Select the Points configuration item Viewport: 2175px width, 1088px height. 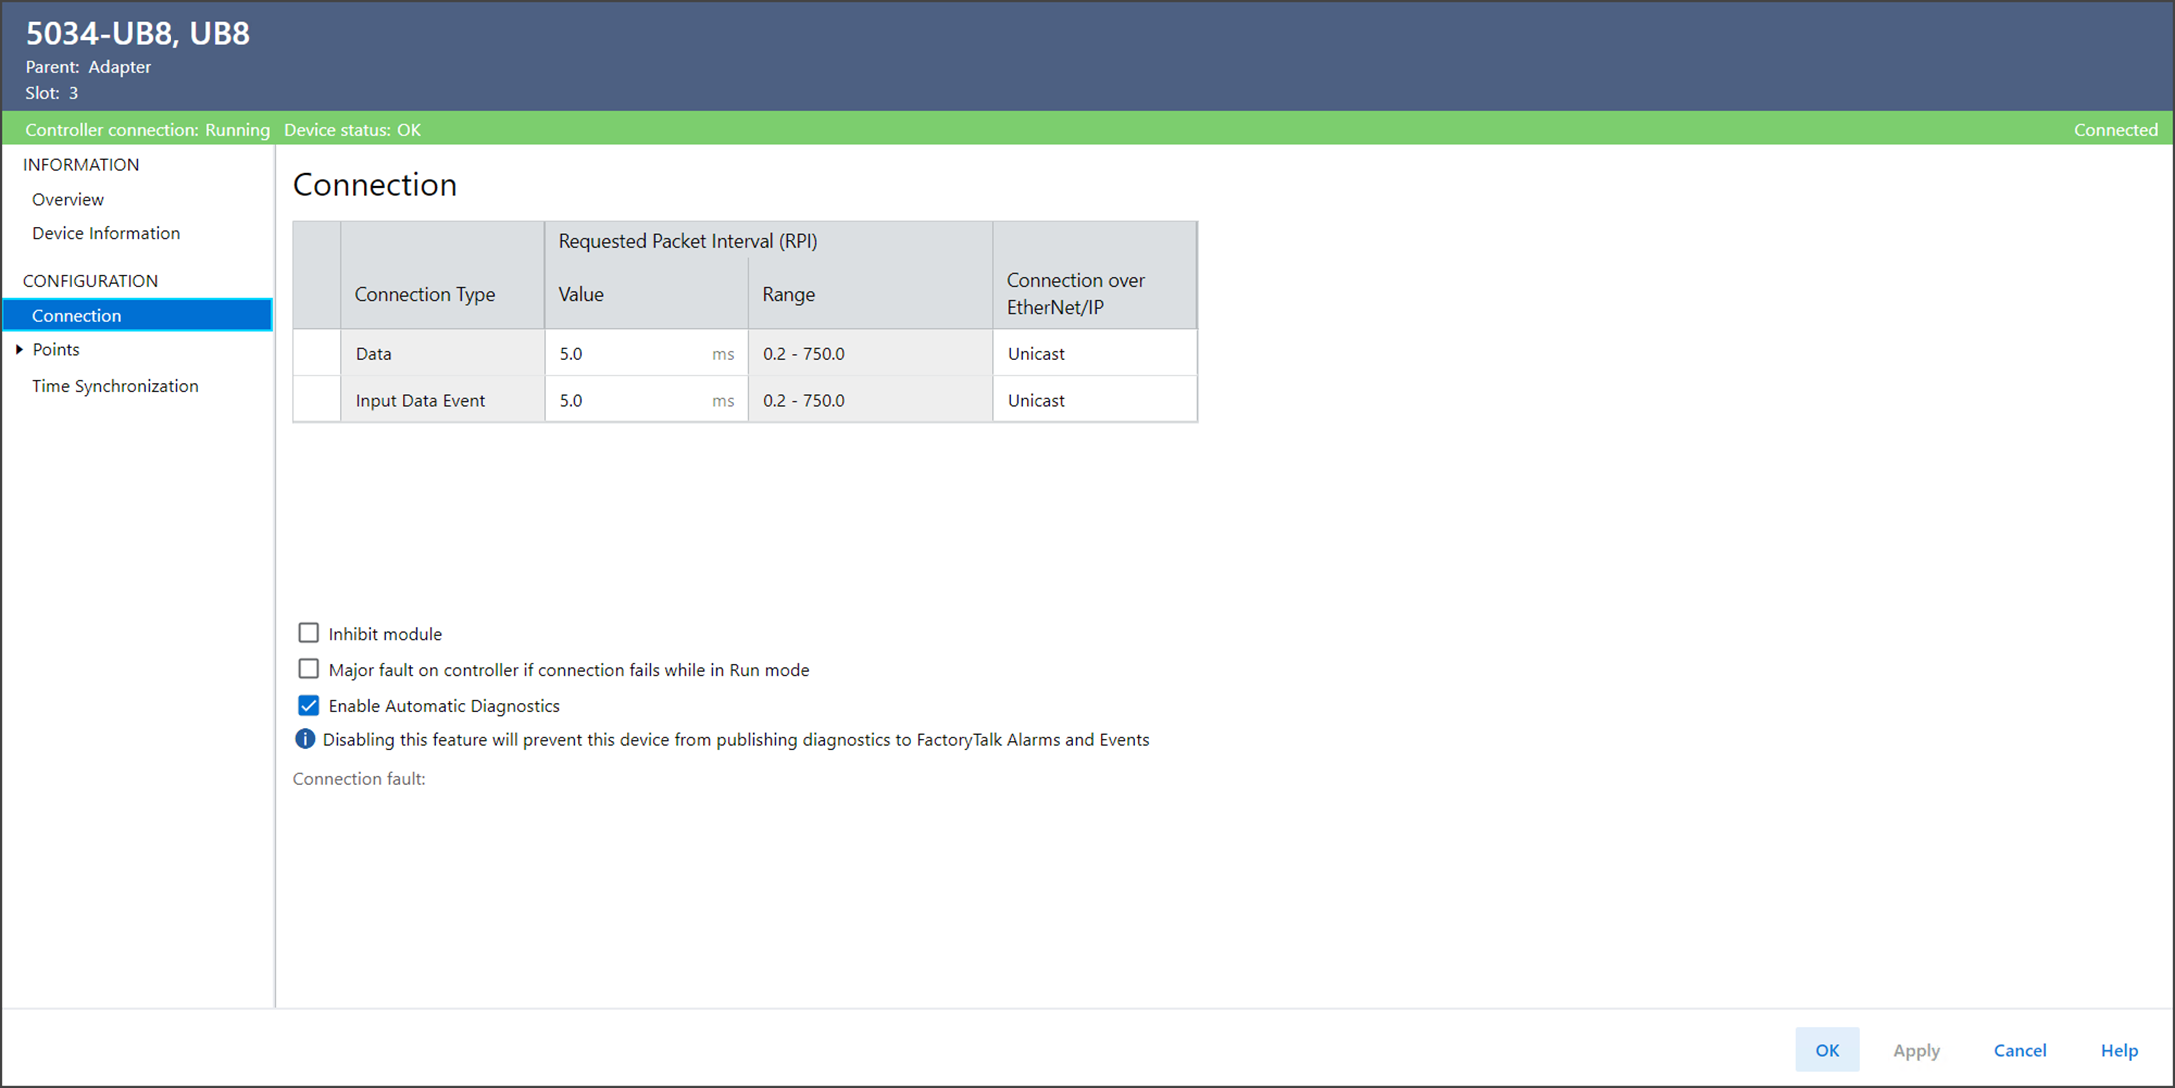pos(56,350)
